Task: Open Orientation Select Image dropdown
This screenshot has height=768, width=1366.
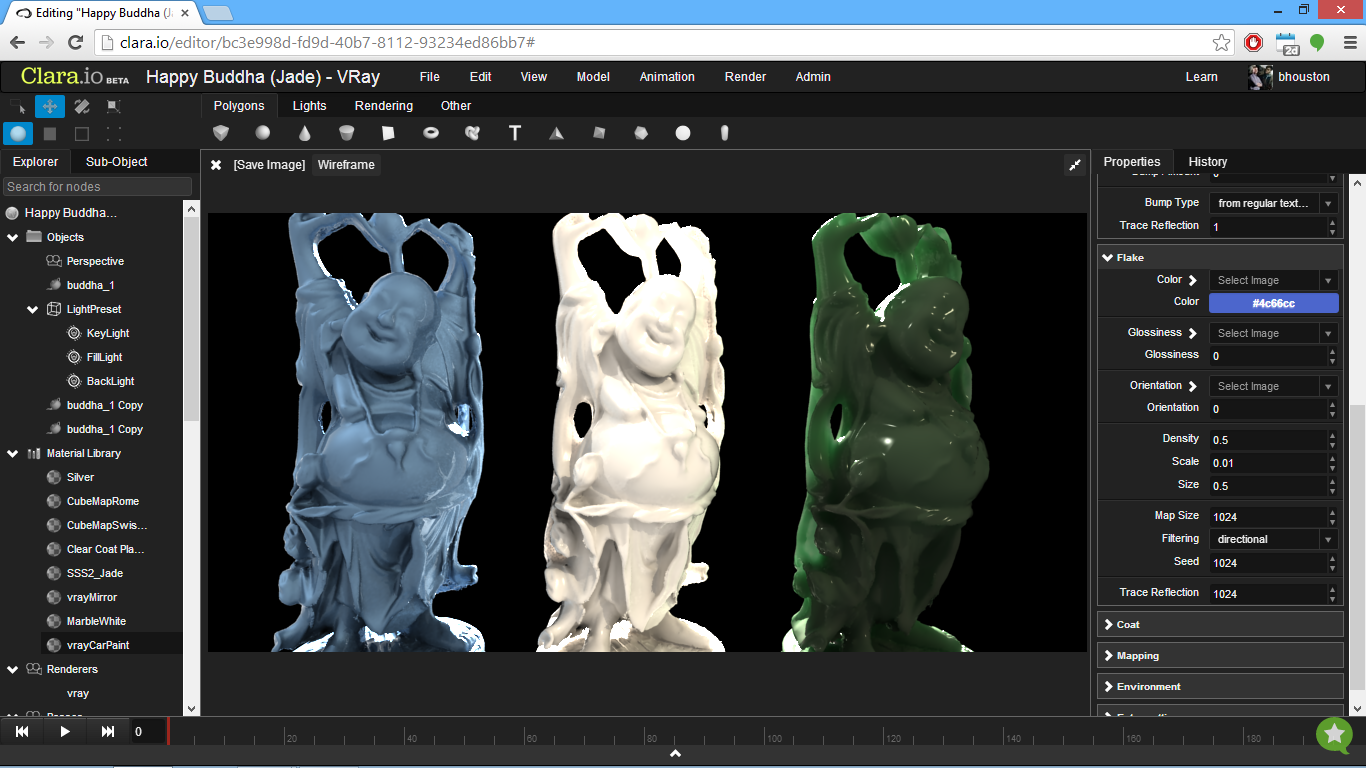Action: pos(1273,386)
